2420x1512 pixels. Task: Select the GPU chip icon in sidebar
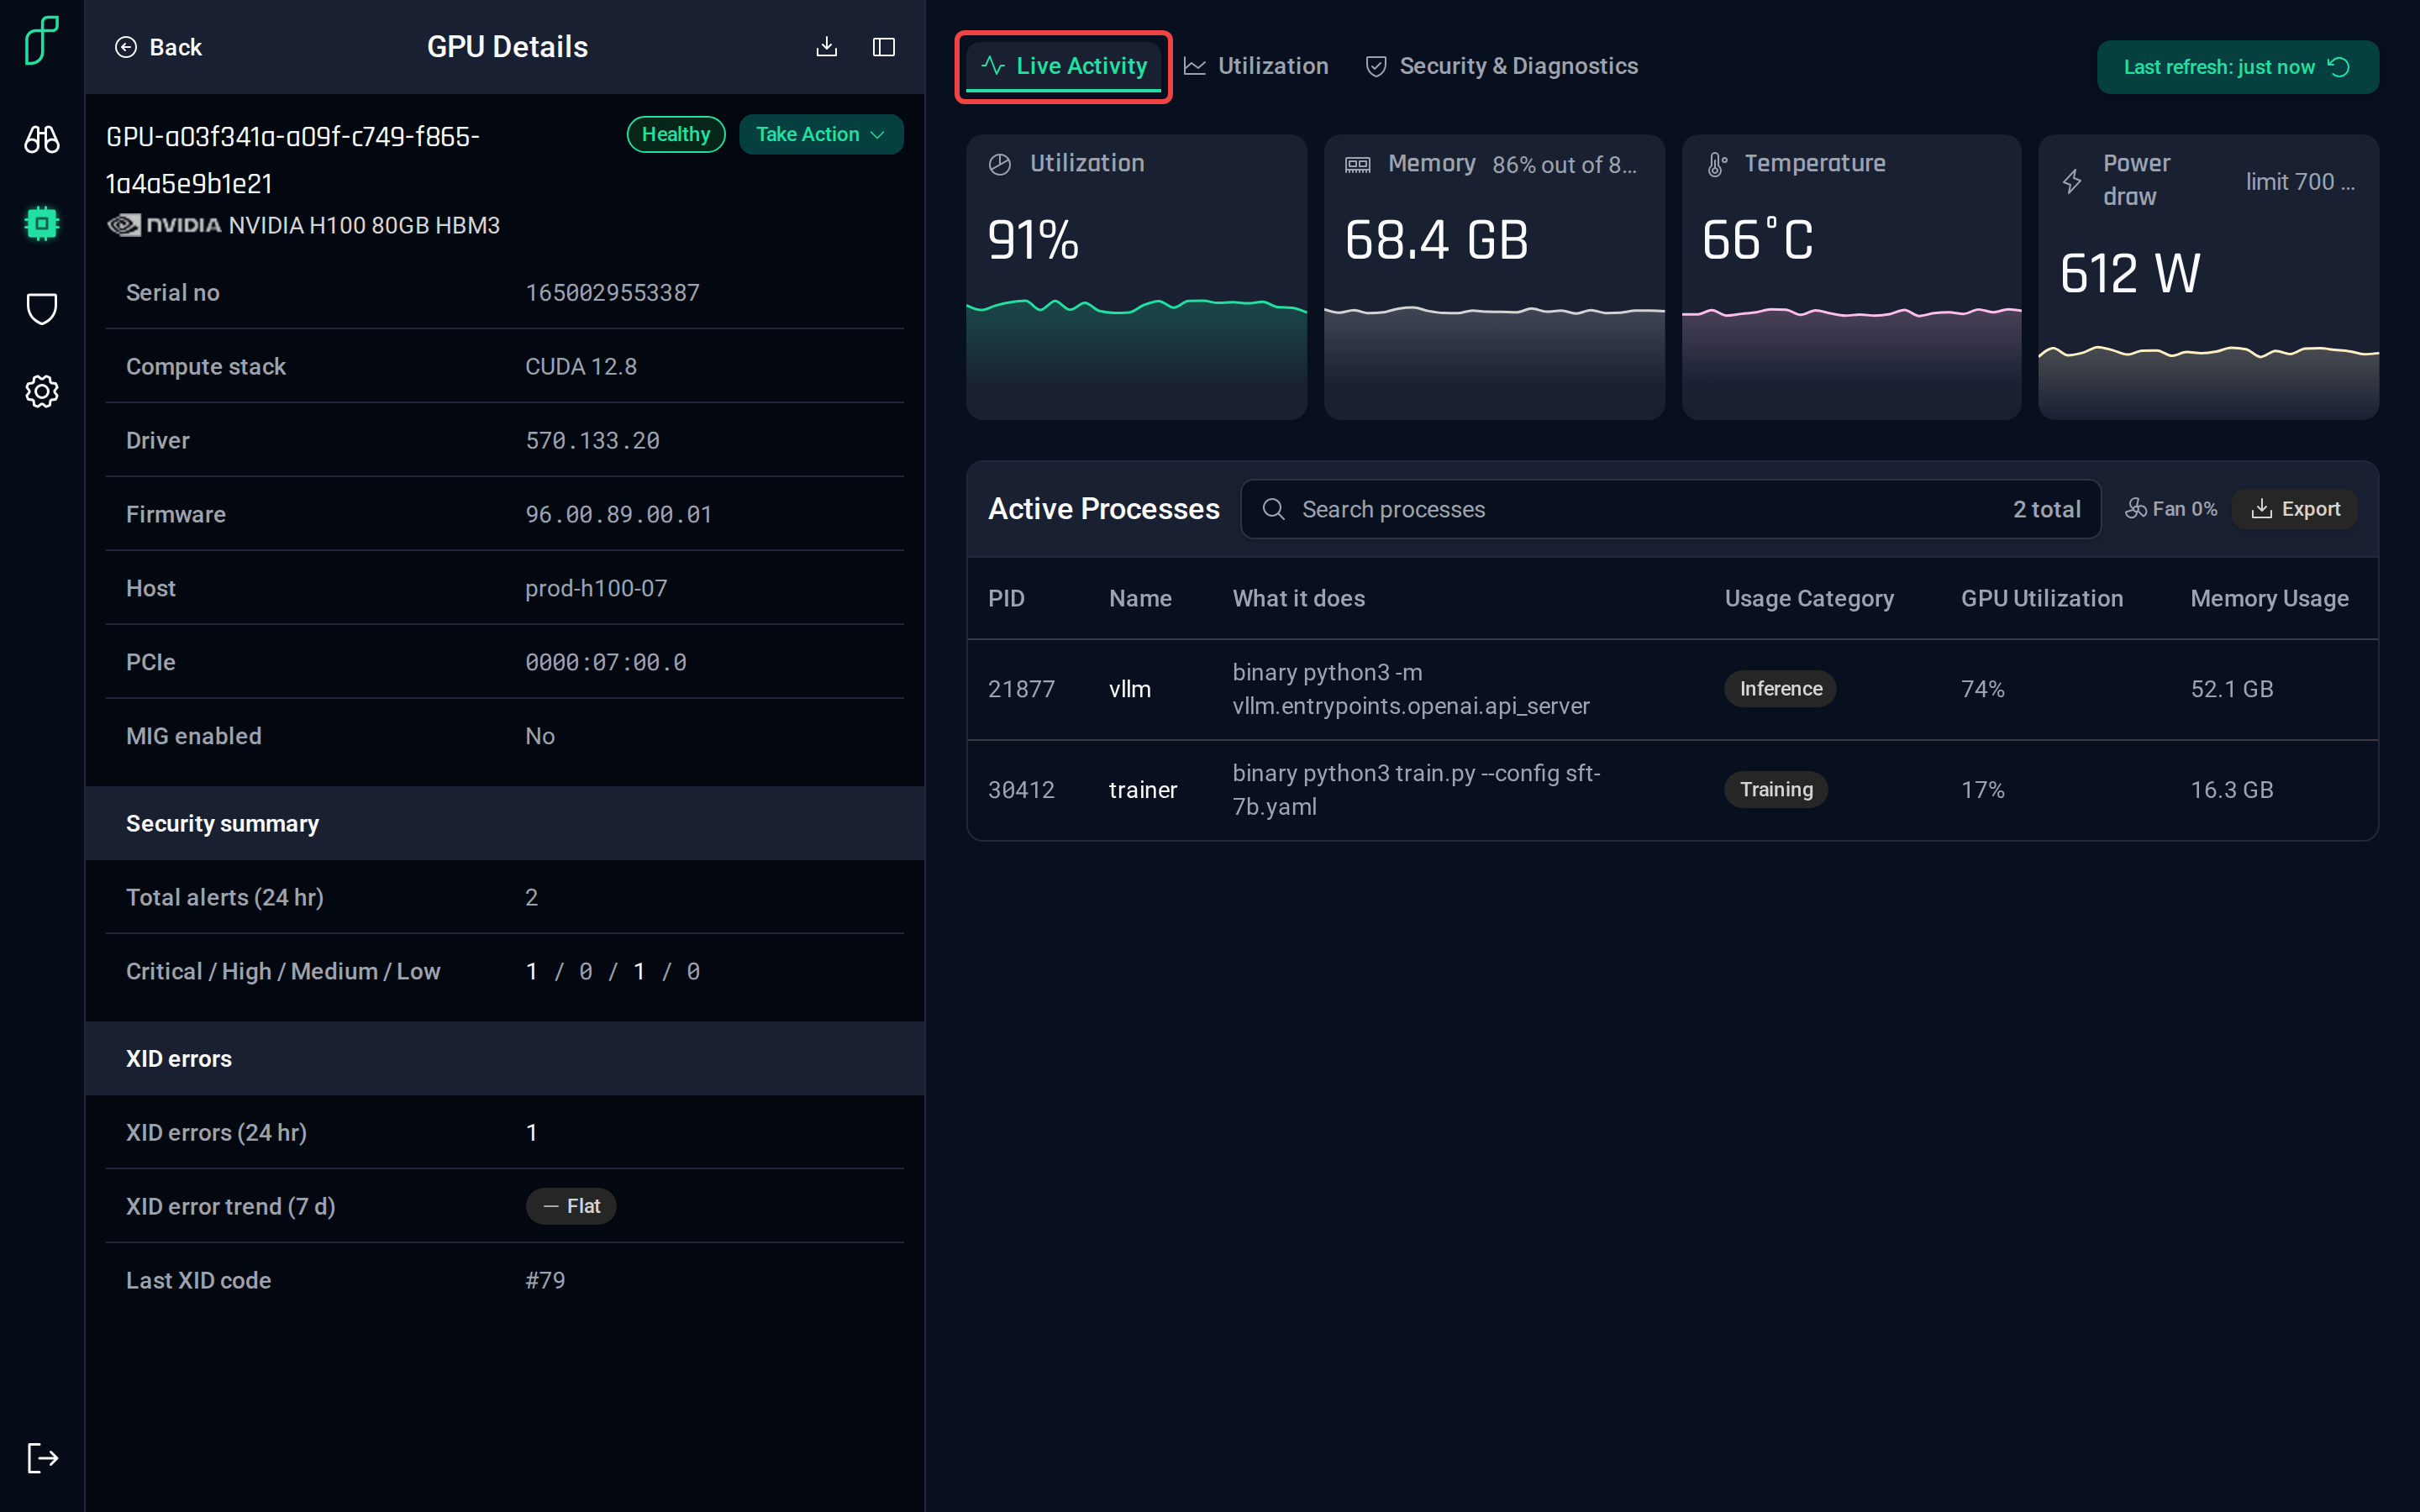[x=42, y=223]
